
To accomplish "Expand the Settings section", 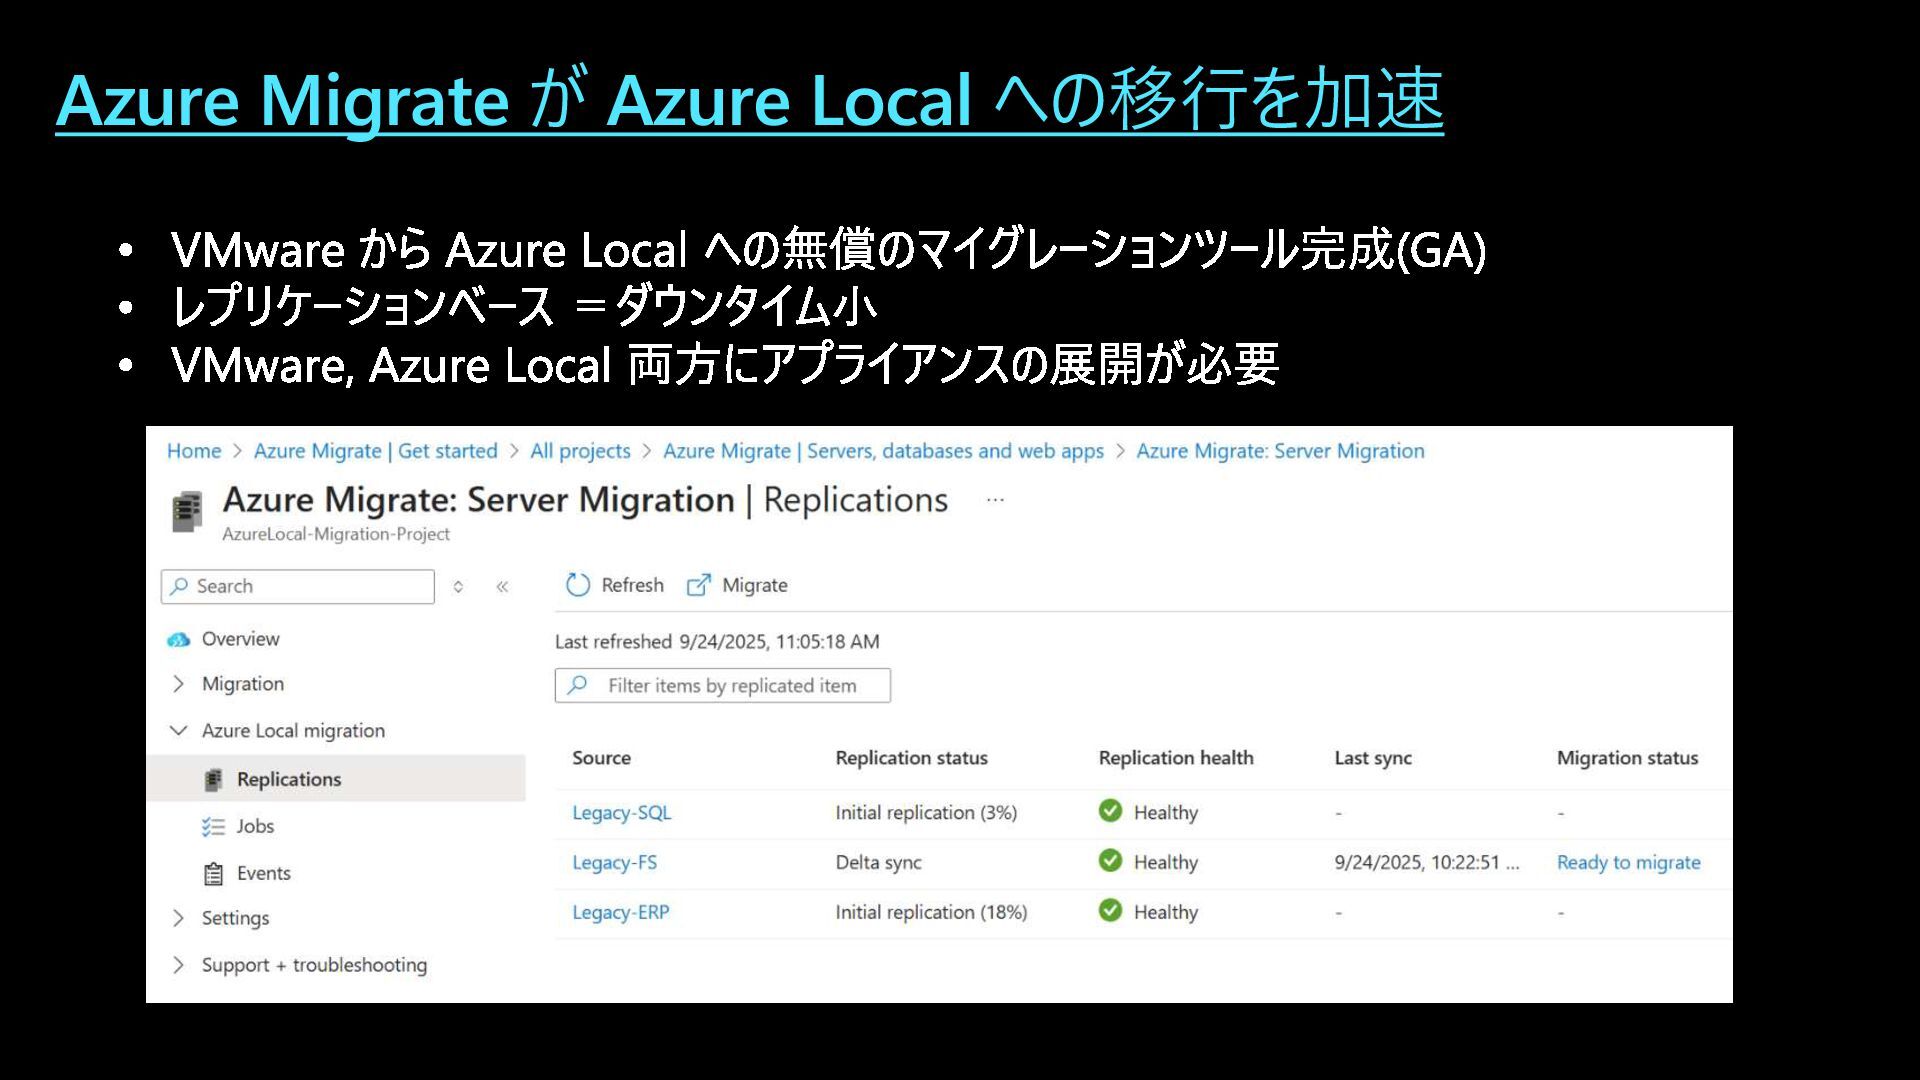I will pos(179,918).
